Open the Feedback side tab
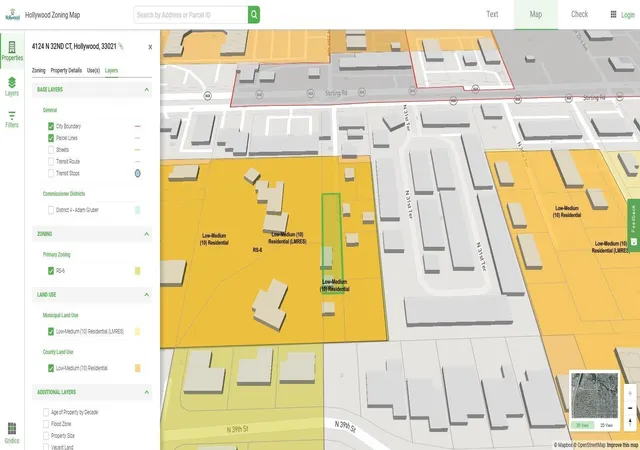 point(634,223)
